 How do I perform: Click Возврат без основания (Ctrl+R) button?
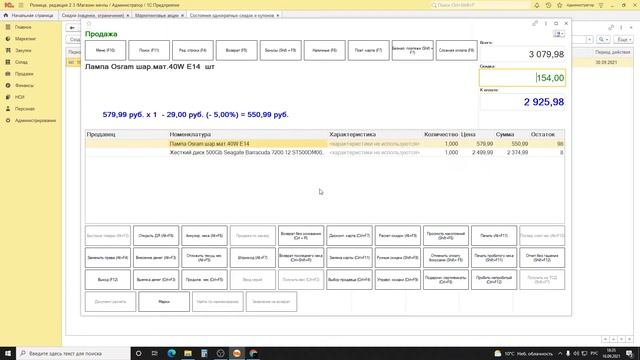(x=301, y=236)
